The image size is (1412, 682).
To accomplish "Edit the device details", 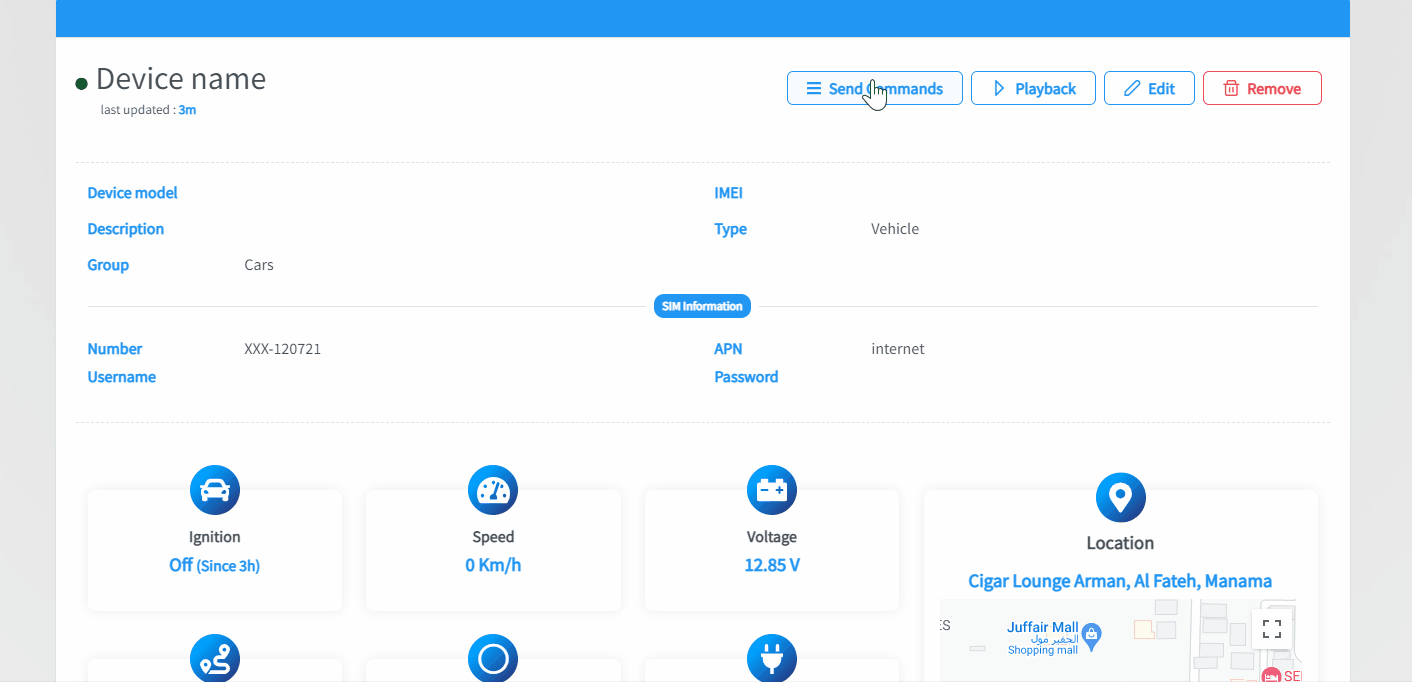I will click(x=1149, y=88).
